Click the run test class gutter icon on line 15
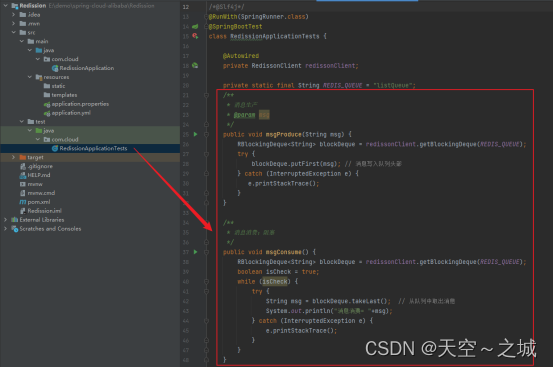Viewport: 553px width, 368px height. pyautogui.click(x=195, y=36)
